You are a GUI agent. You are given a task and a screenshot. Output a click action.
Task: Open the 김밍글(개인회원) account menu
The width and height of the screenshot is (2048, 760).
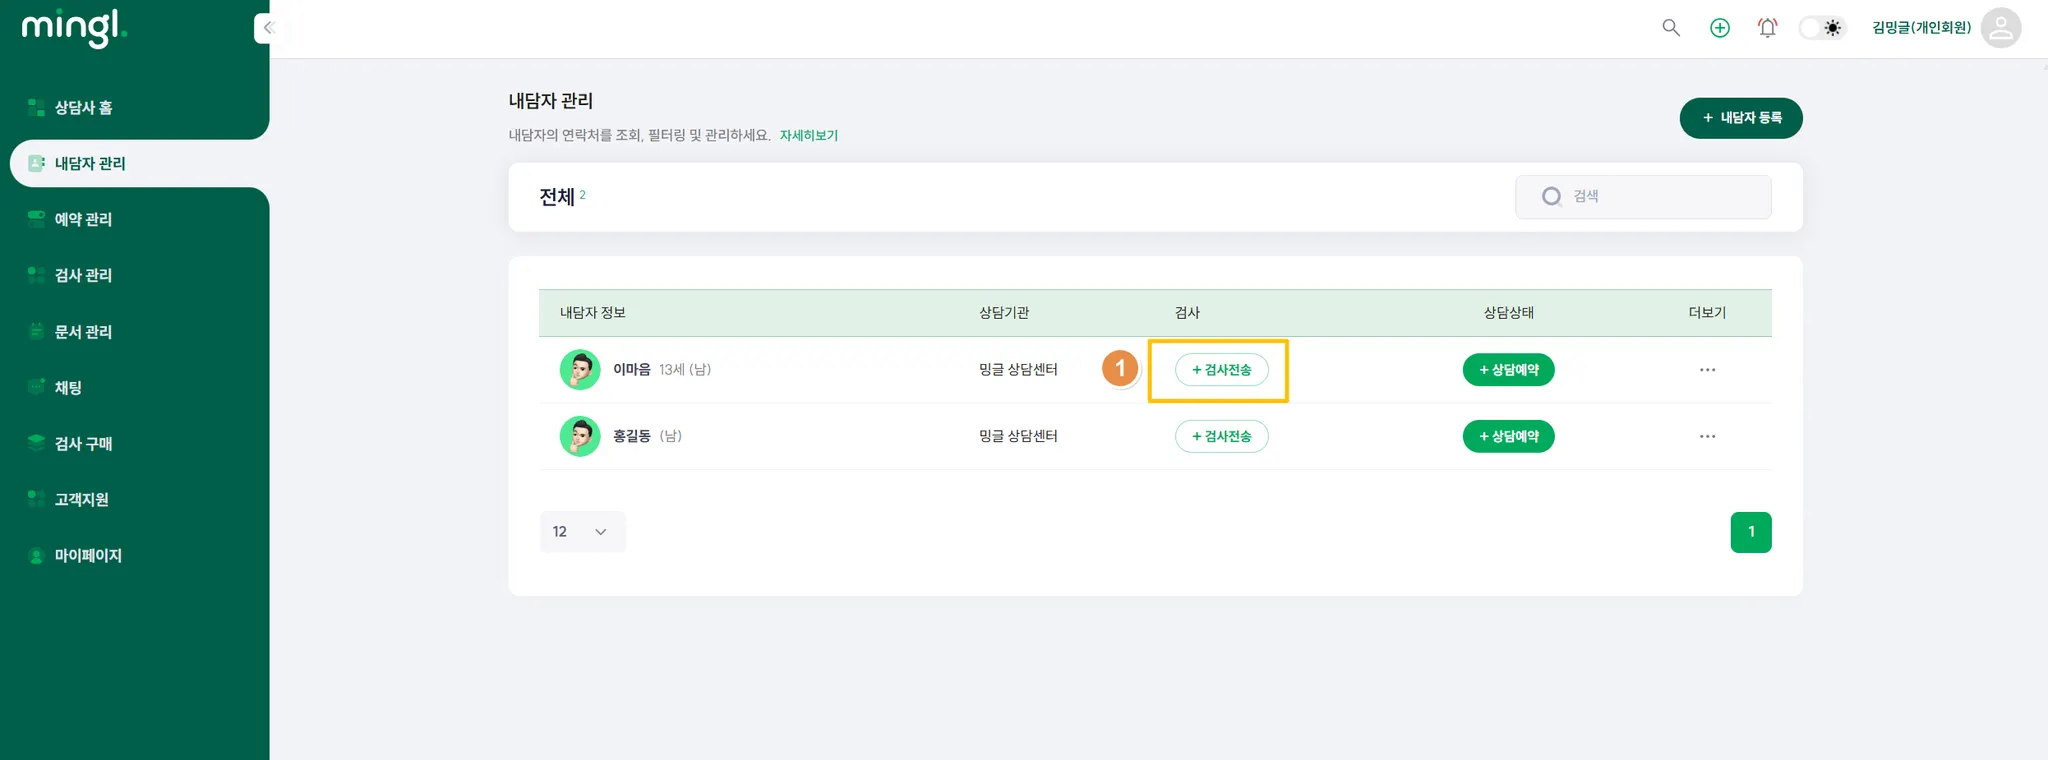coord(1921,28)
